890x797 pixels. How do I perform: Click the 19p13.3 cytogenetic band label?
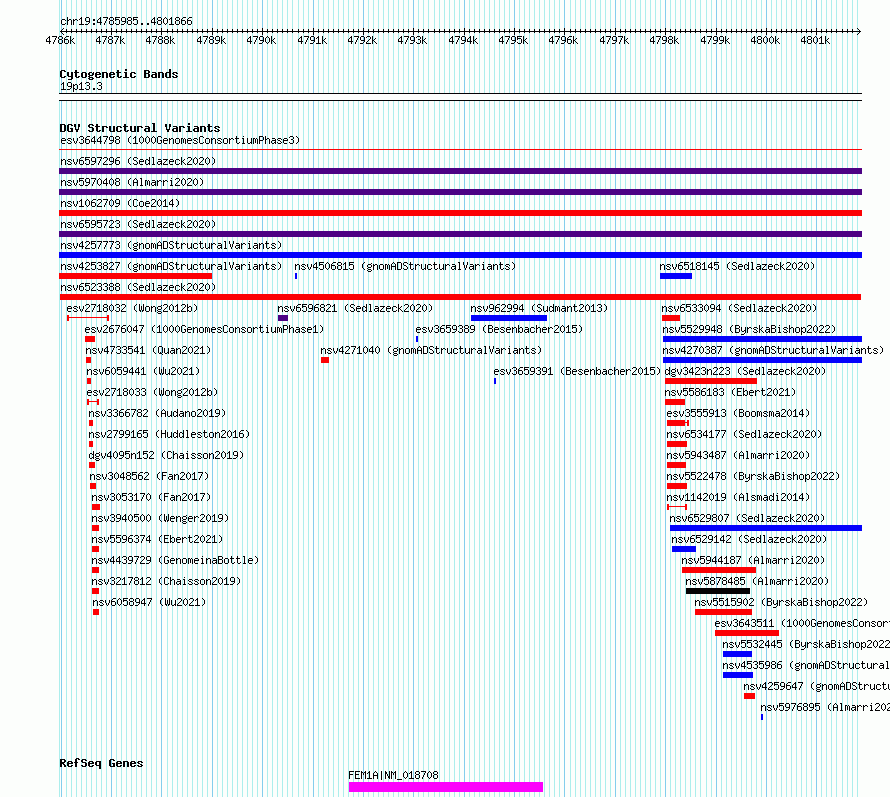point(81,86)
